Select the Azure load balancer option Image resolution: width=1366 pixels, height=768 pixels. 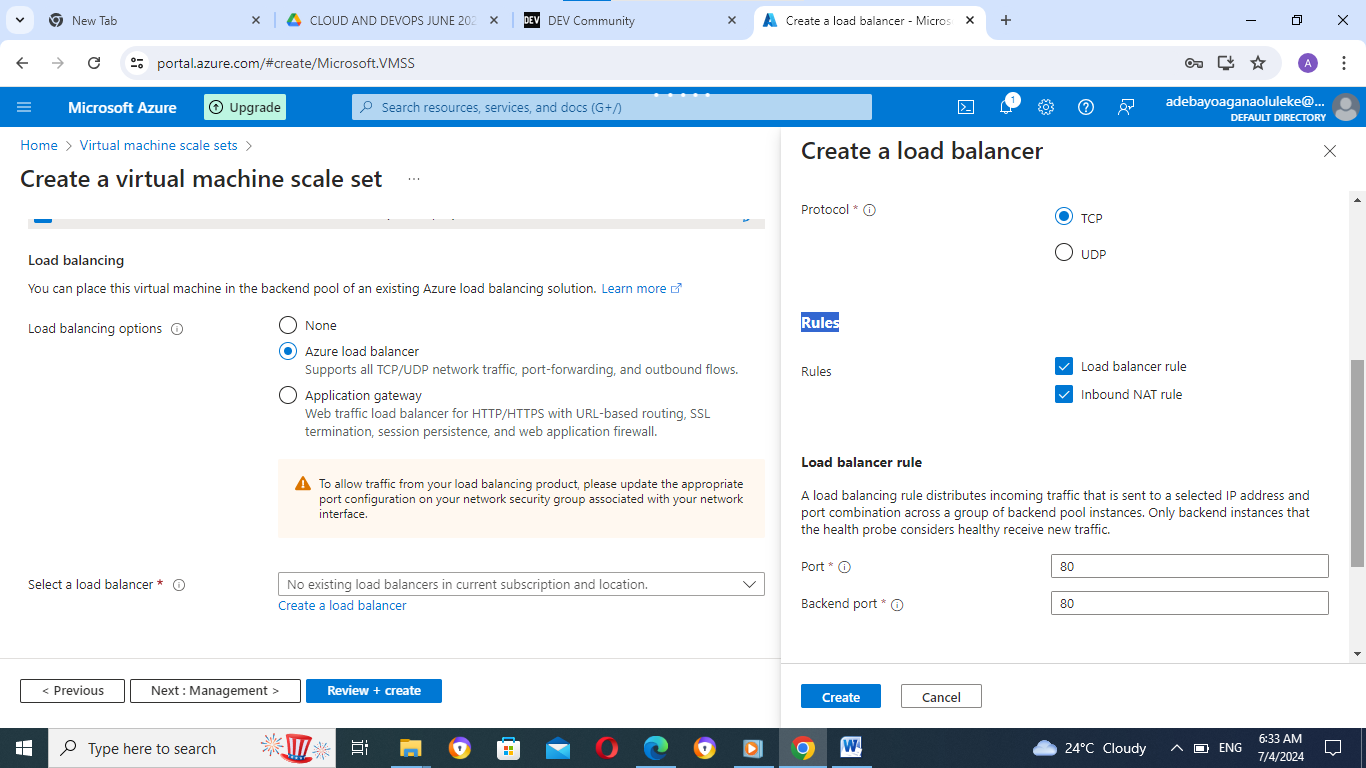click(288, 351)
